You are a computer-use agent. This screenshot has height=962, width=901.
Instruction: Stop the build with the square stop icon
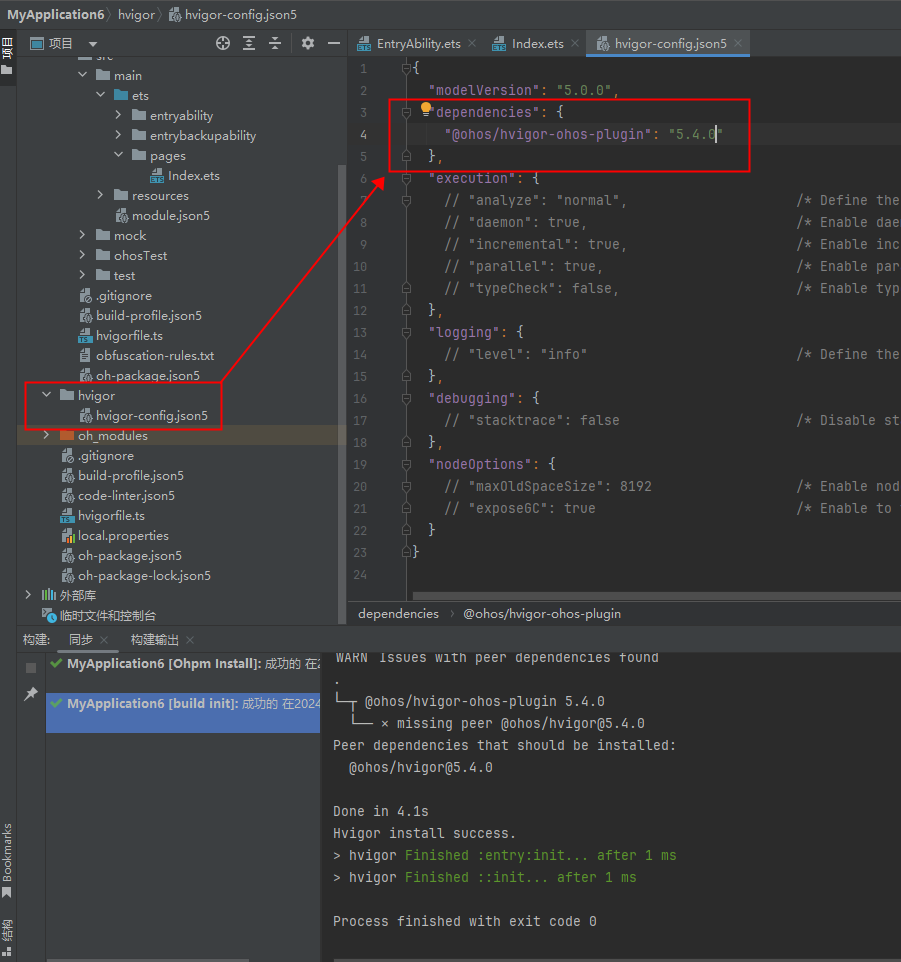pyautogui.click(x=30, y=670)
